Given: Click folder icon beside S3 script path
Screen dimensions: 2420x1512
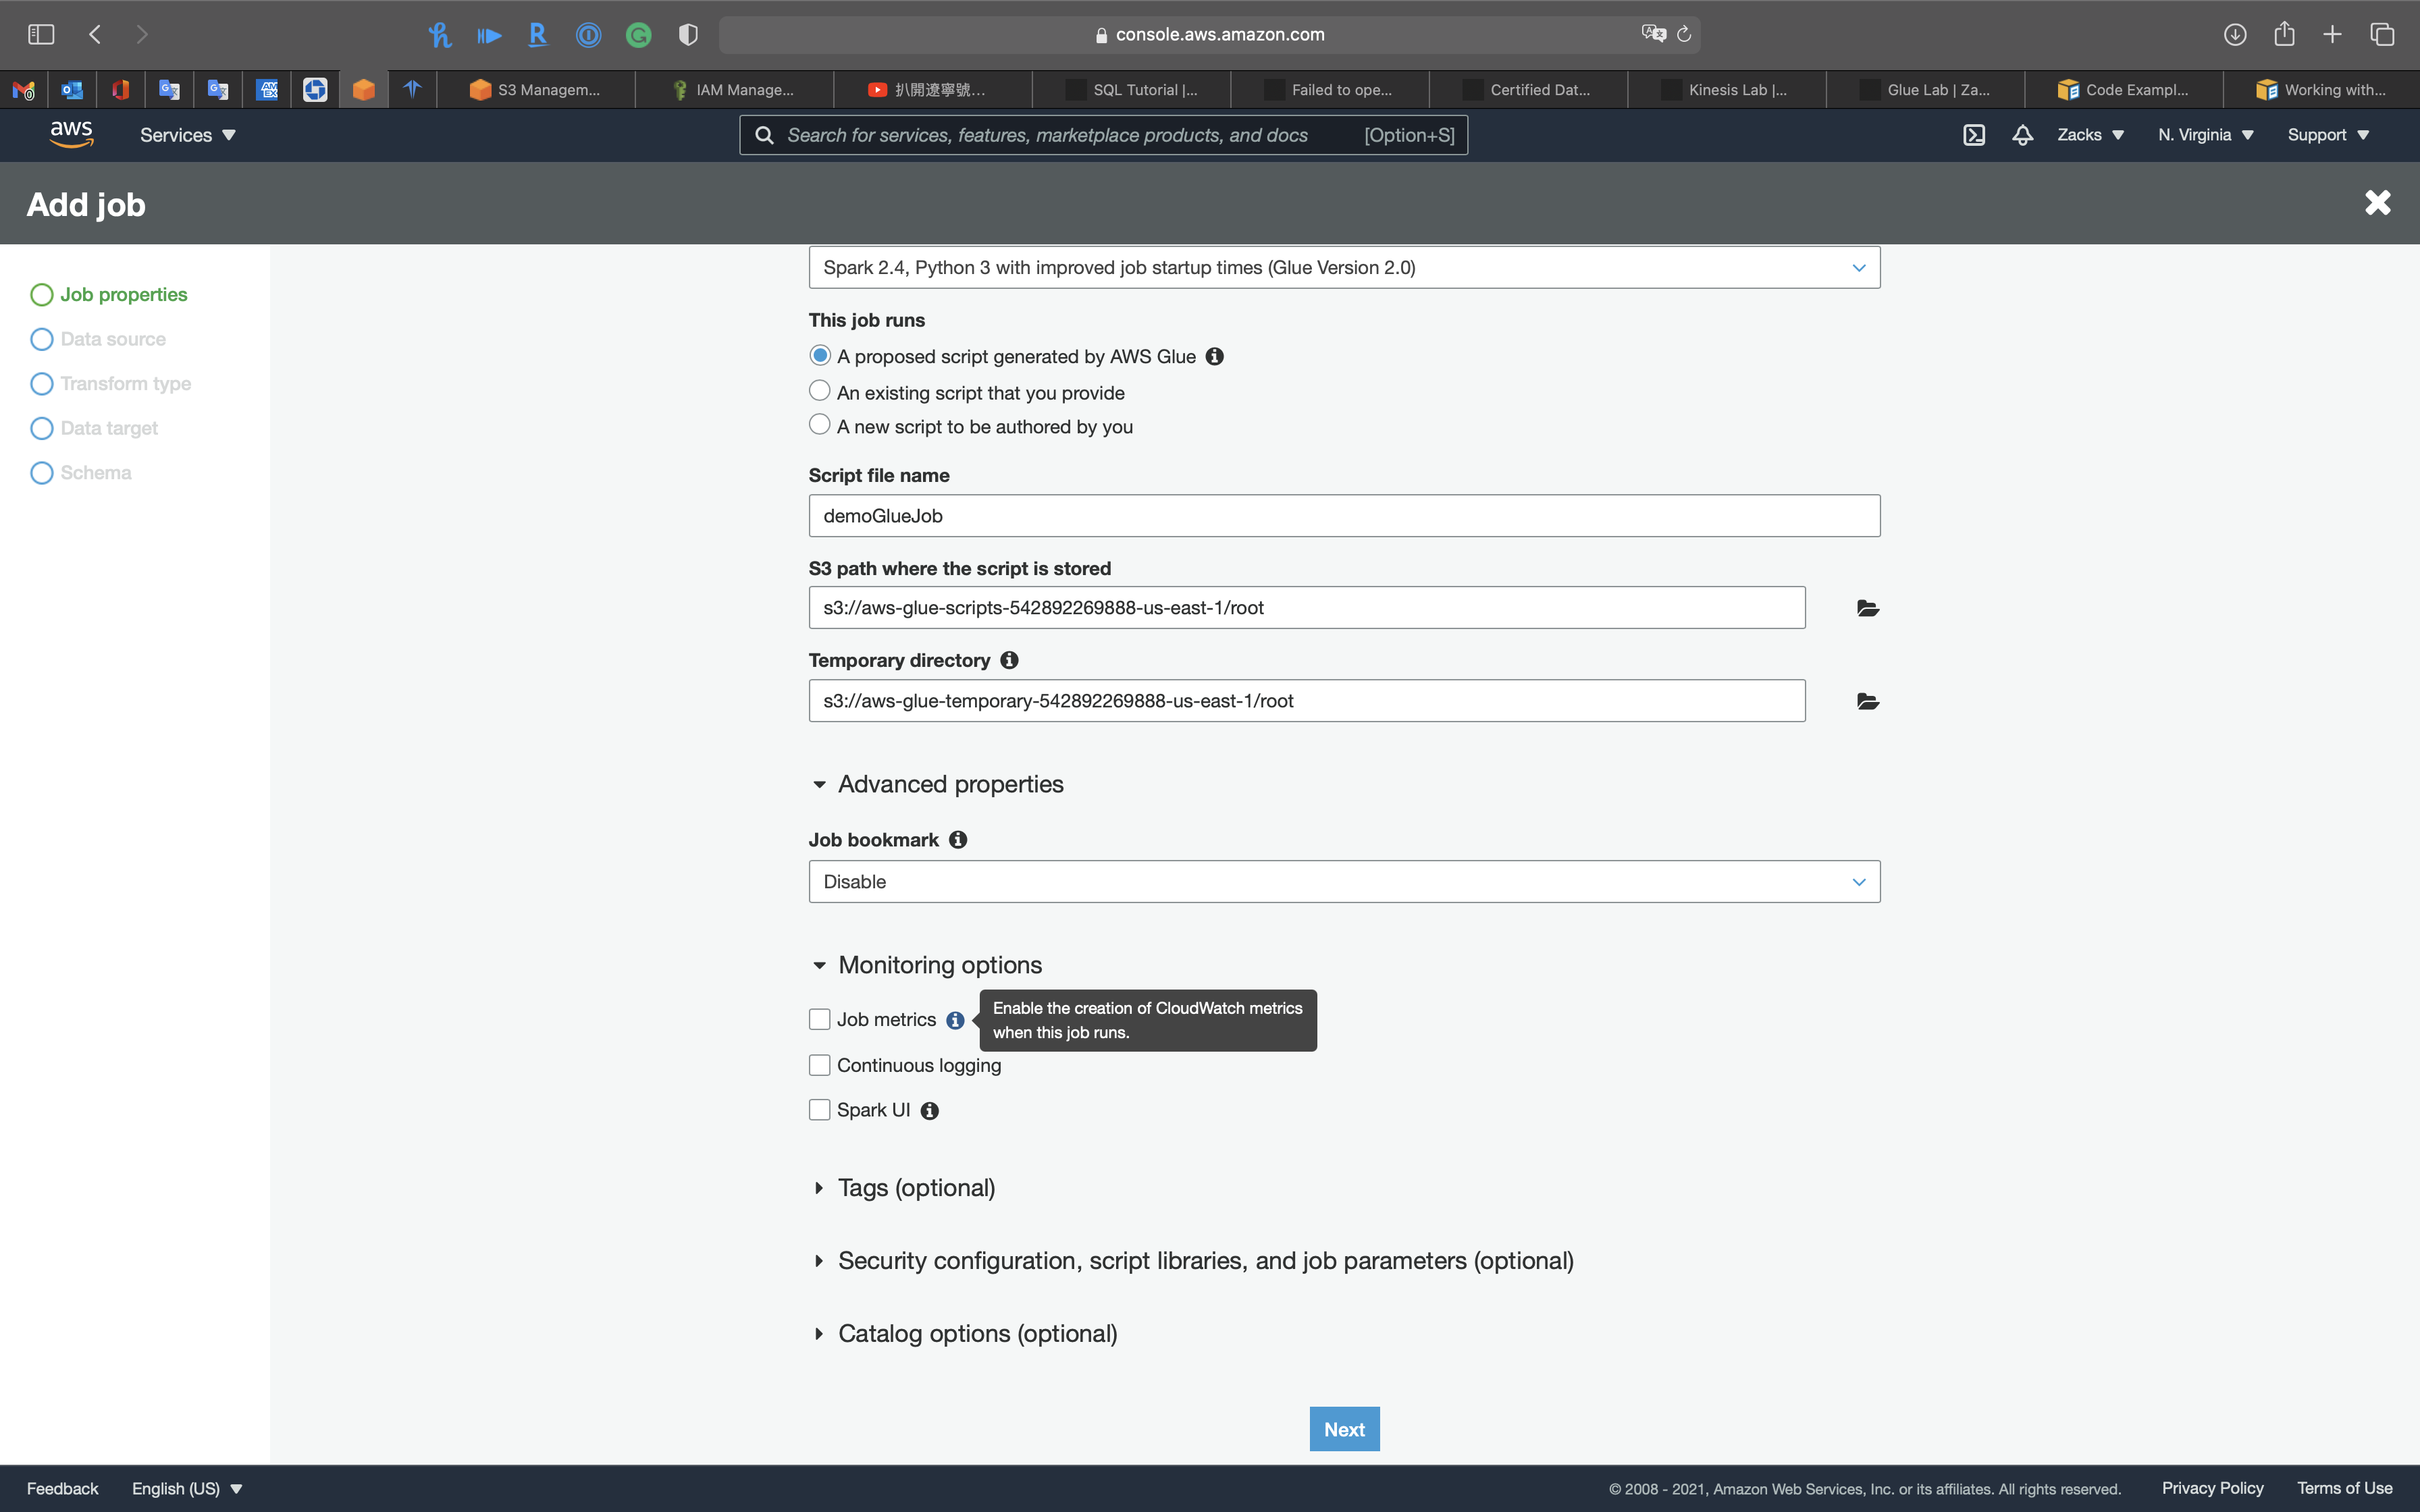Looking at the screenshot, I should [1867, 608].
